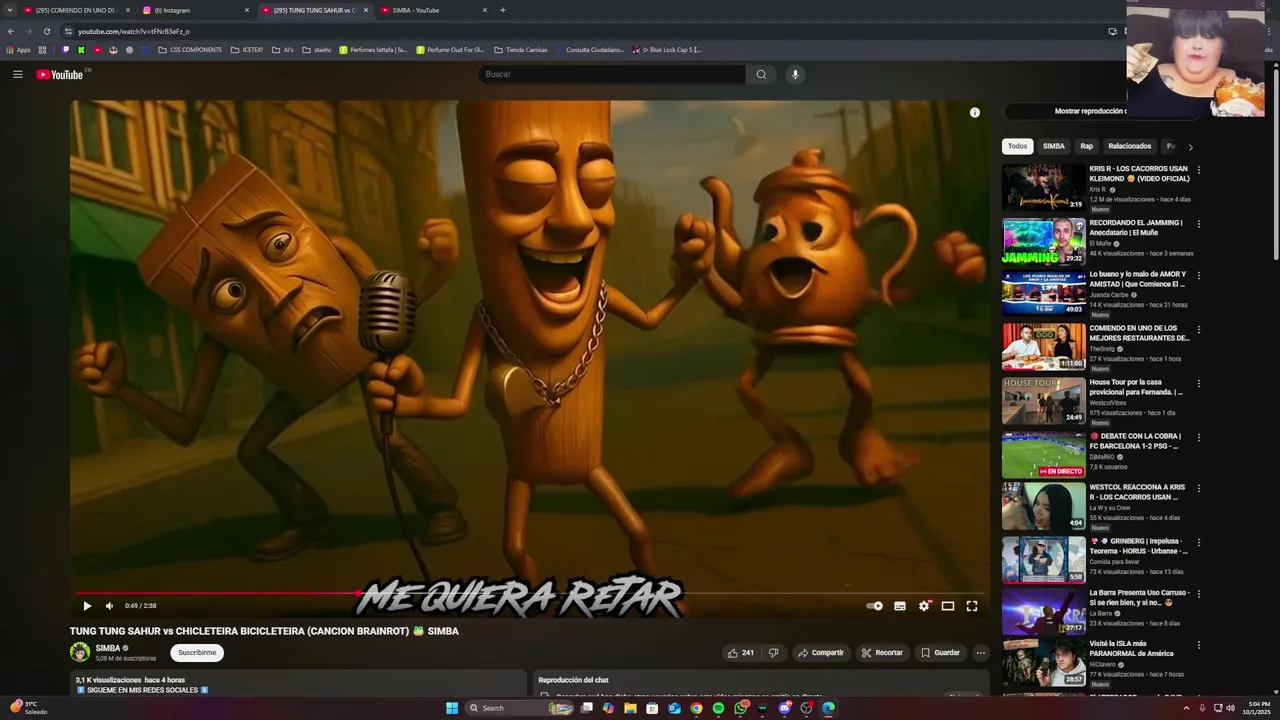1280x720 pixels.
Task: Dislike the video with thumbs down
Action: (773, 653)
